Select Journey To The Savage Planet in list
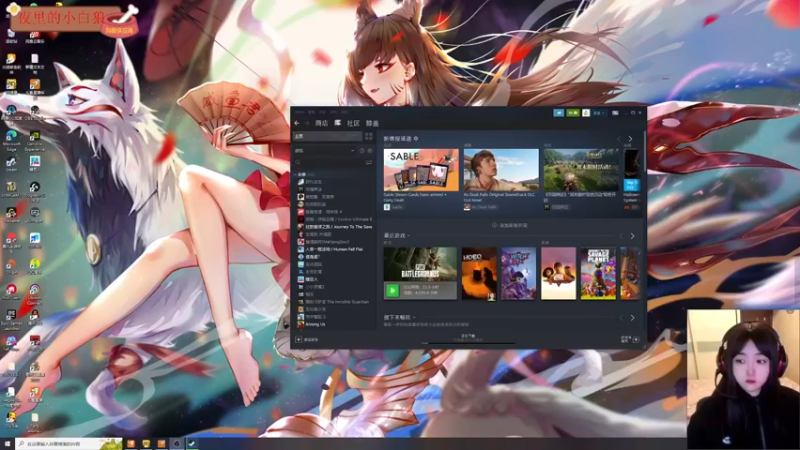The image size is (800, 450). (335, 227)
